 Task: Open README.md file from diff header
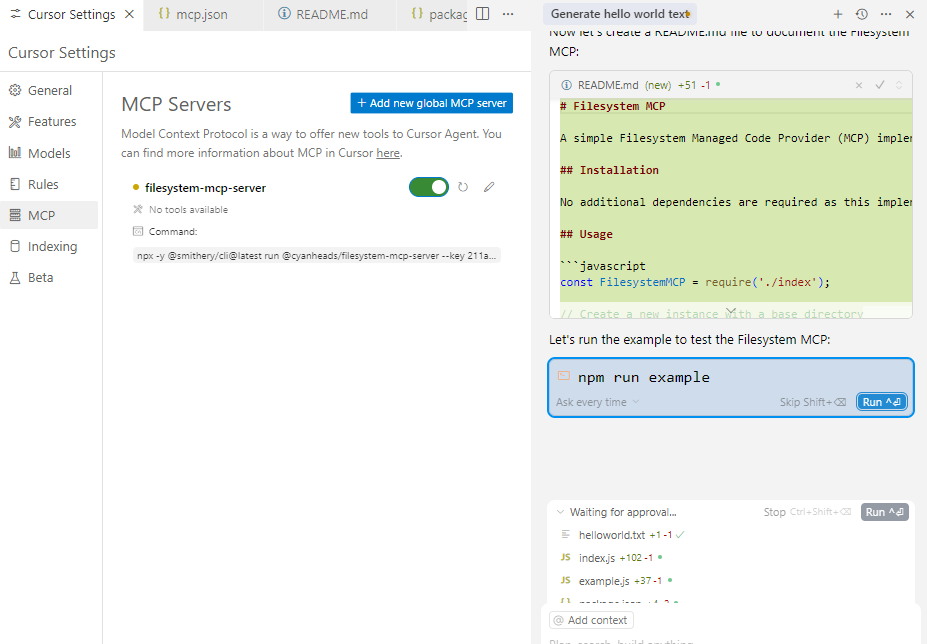(x=608, y=85)
